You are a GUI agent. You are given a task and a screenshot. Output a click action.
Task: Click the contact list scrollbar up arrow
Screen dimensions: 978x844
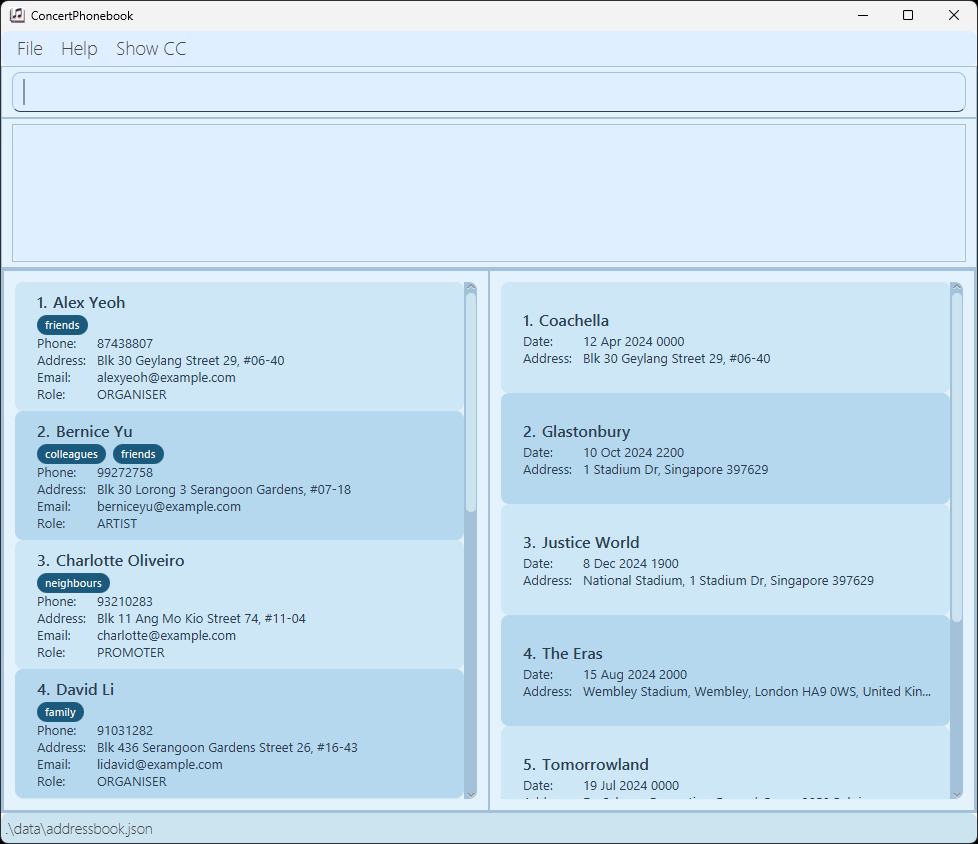[x=471, y=288]
